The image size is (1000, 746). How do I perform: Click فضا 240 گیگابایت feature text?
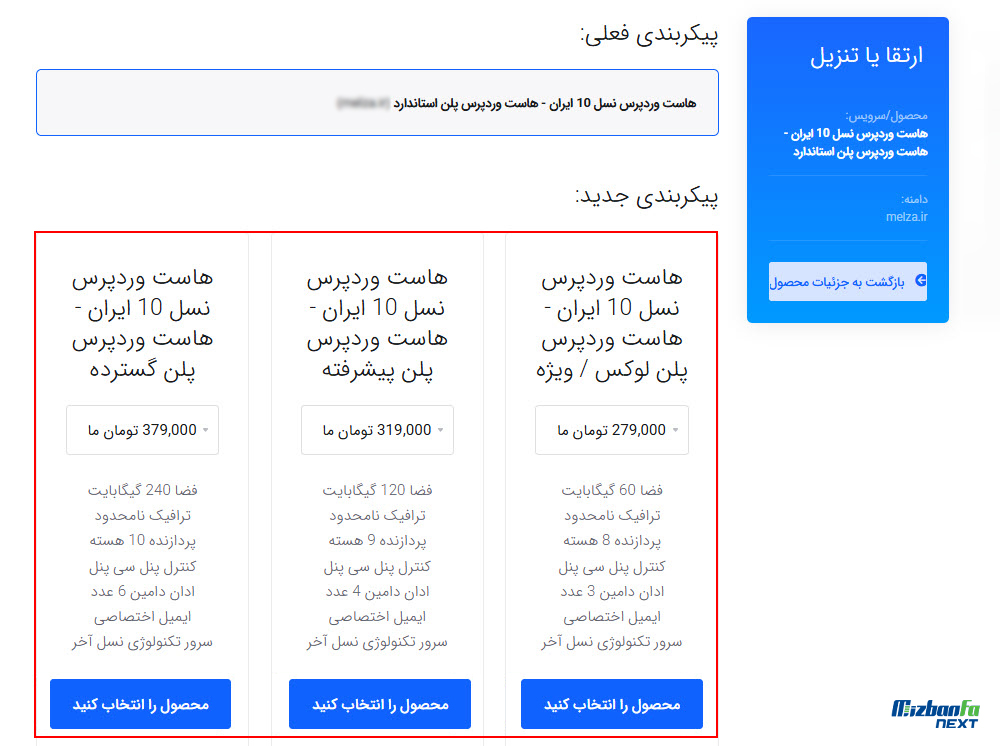click(x=142, y=490)
